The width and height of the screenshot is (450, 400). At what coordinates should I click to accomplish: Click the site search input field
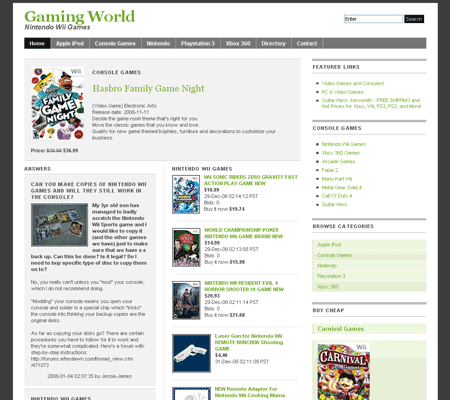coord(373,19)
